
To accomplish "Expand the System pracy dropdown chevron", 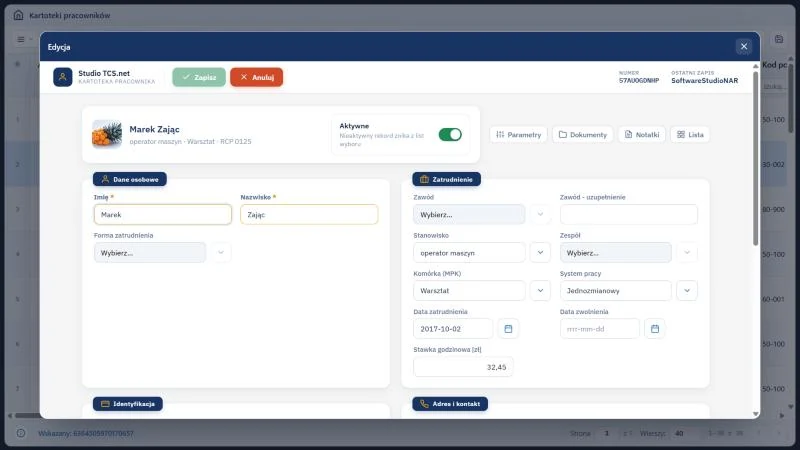I will click(687, 291).
